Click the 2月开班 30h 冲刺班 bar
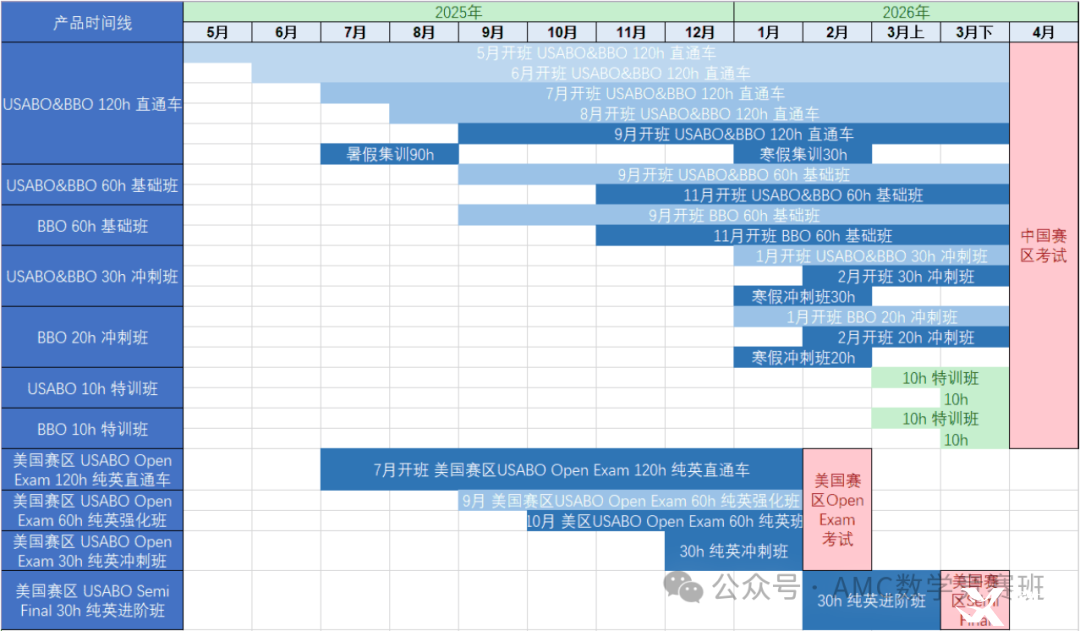1080x631 pixels. (x=906, y=276)
